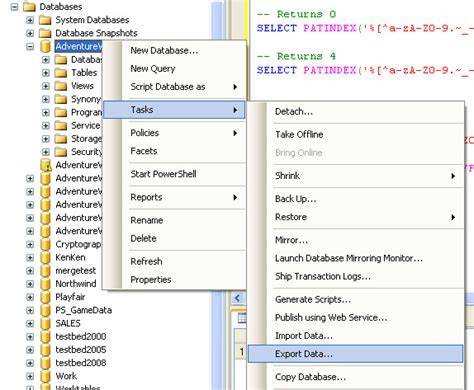This screenshot has width=474, height=390.
Task: Select the mergetest database name
Action: (x=76, y=271)
